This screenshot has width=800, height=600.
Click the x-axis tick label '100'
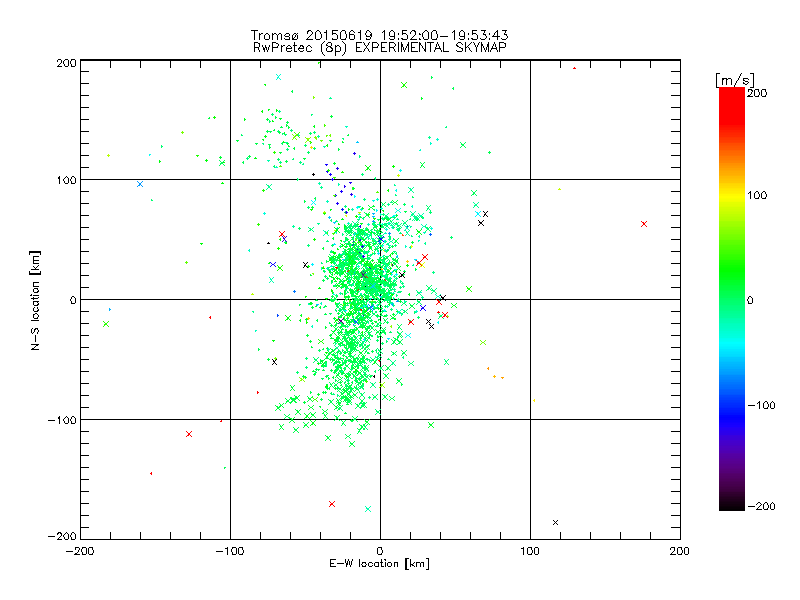pyautogui.click(x=530, y=551)
